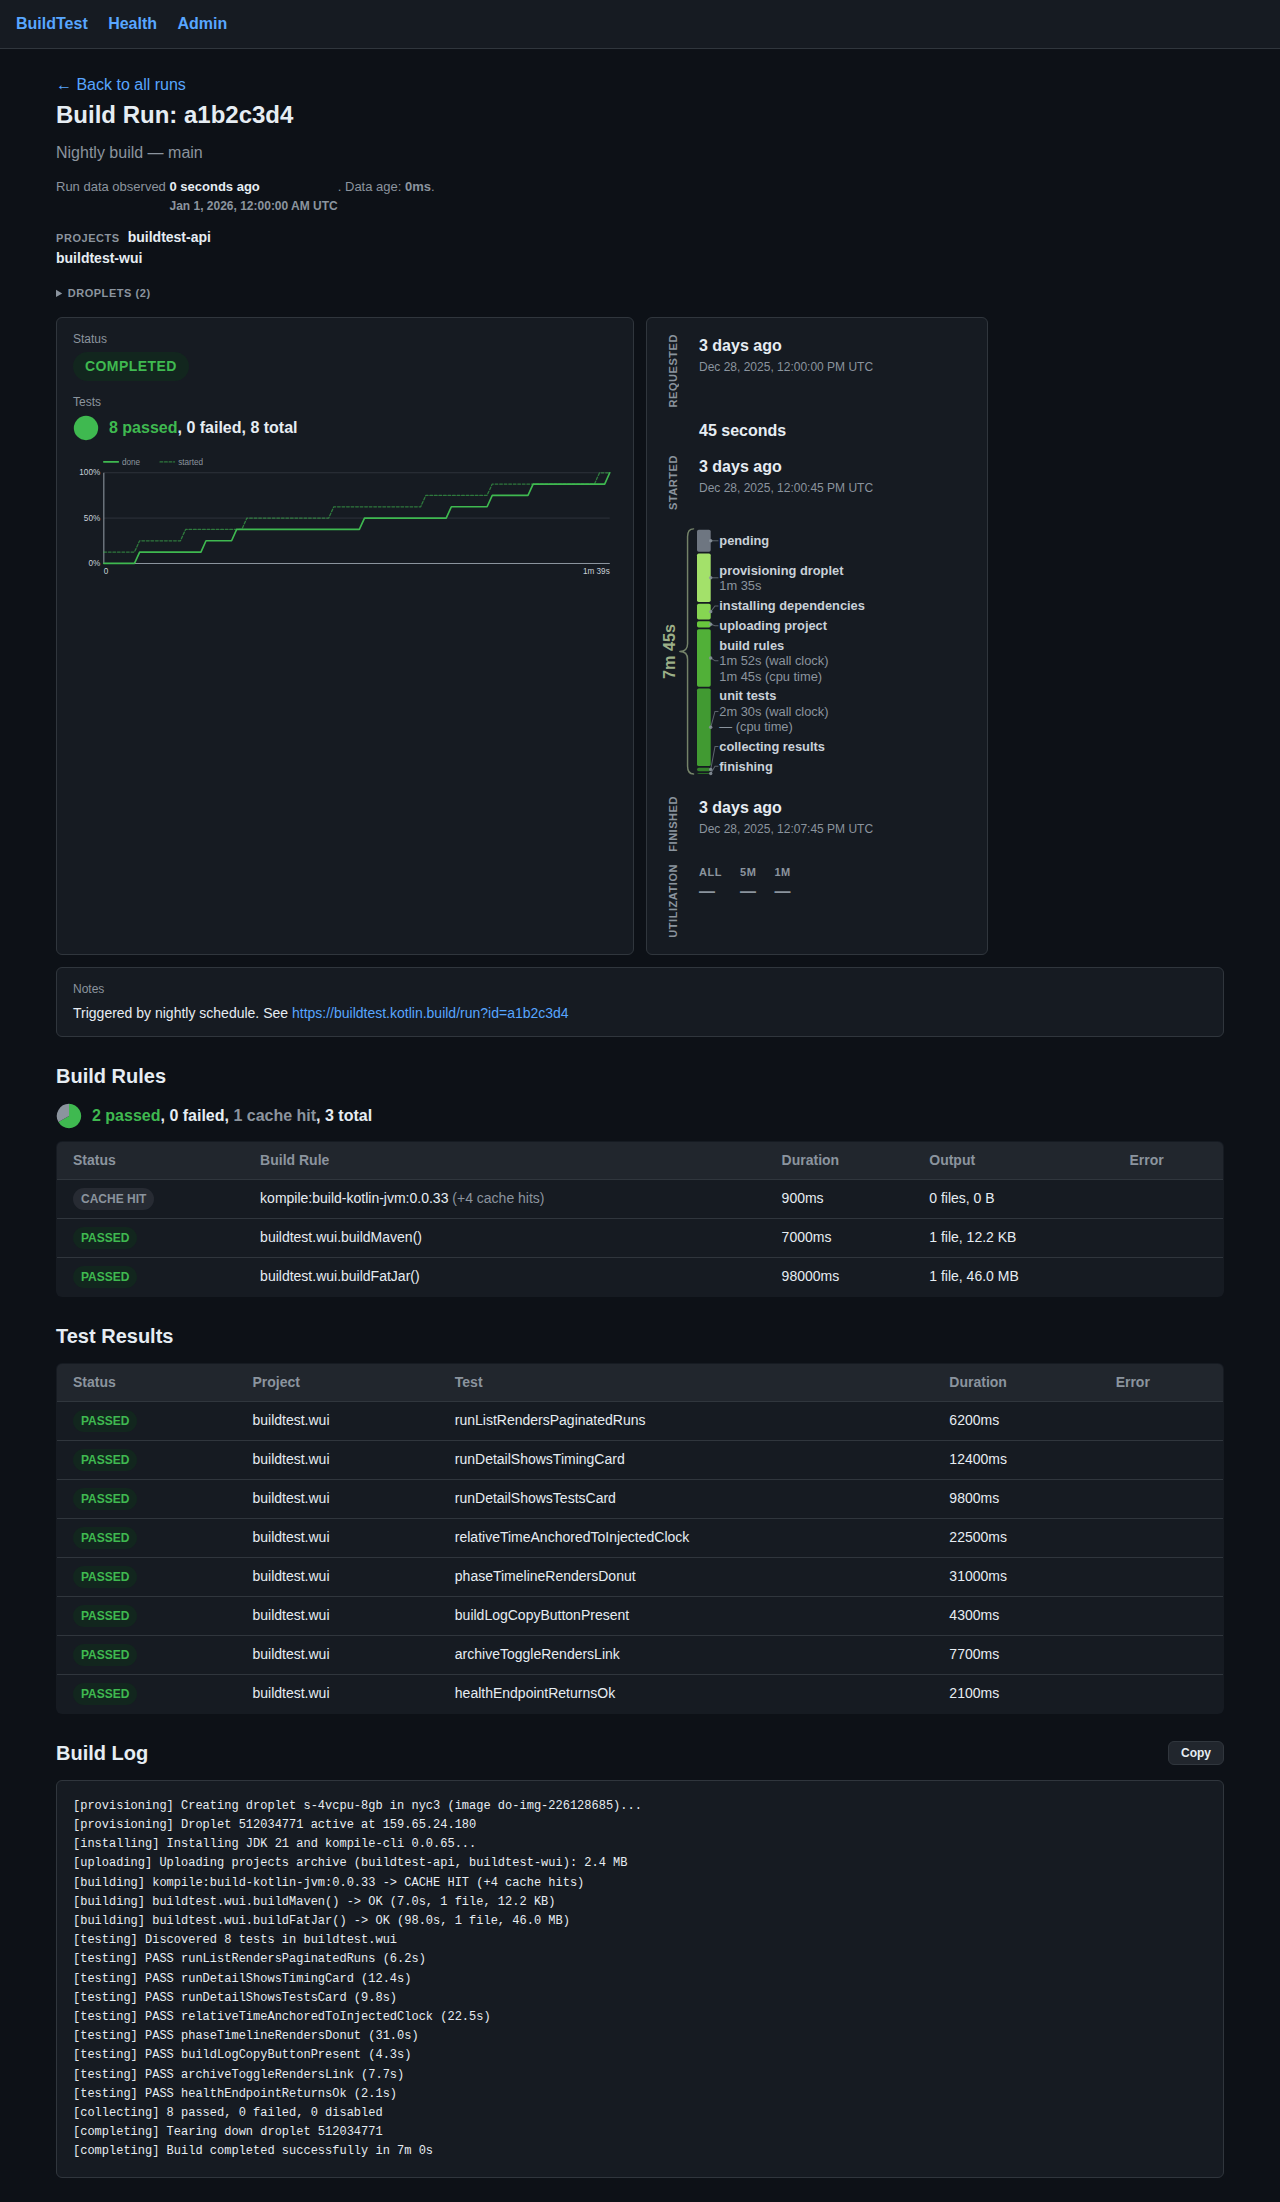Click the 'Dec 28, 2025, 12:07:45 PM UTC' finished timestamp
The width and height of the screenshot is (1280, 2202).
coord(786,829)
